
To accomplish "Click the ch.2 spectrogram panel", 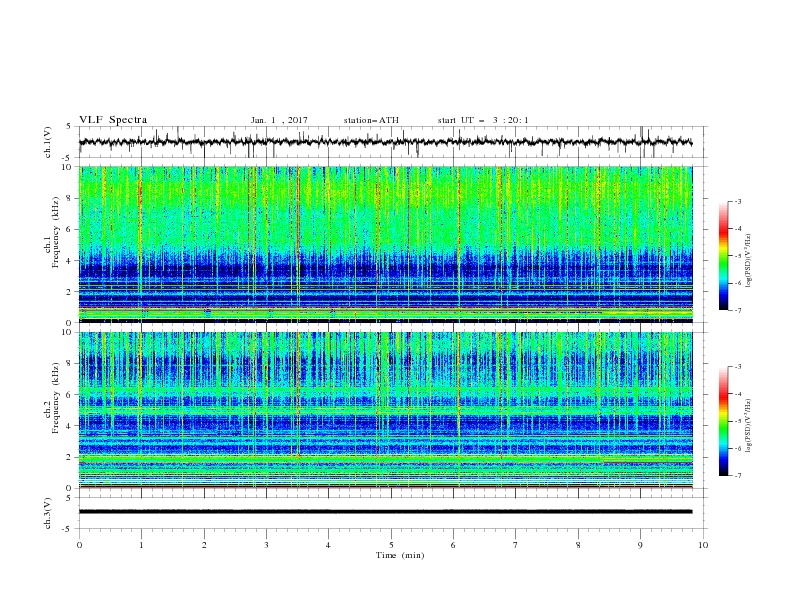I will coord(385,410).
